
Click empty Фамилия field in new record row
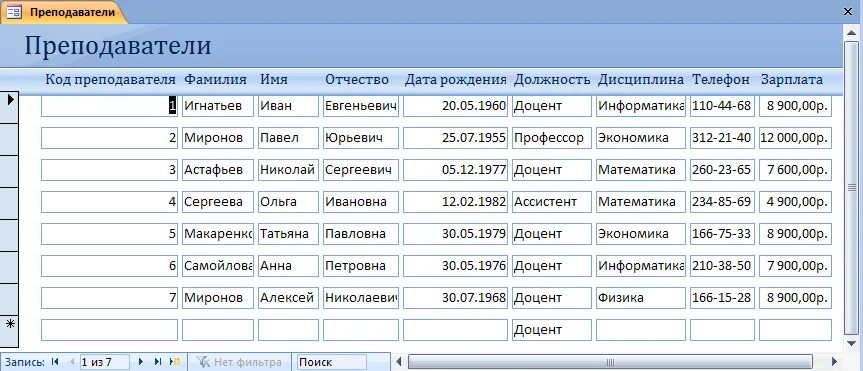(218, 330)
